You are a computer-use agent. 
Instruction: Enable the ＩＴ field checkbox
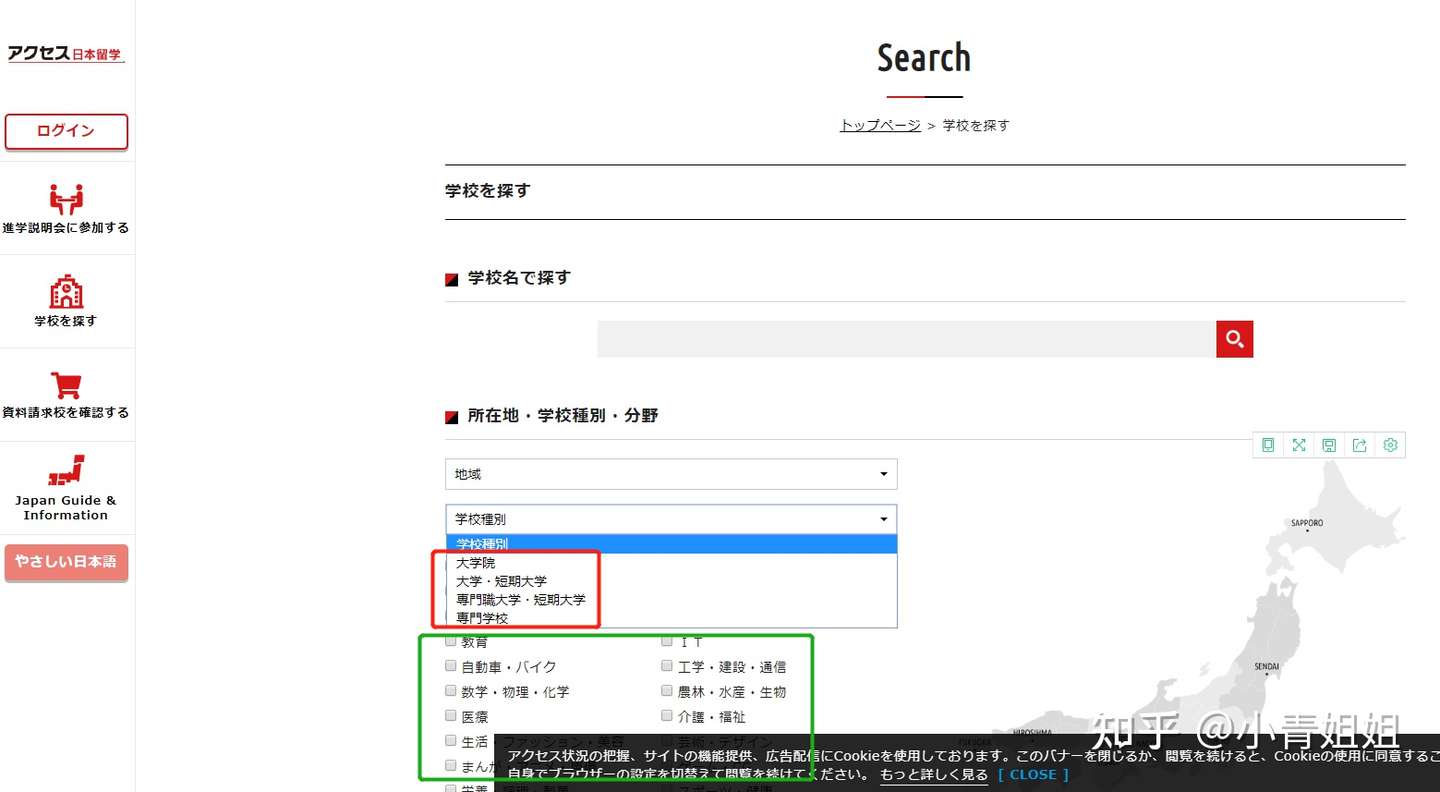pos(667,640)
